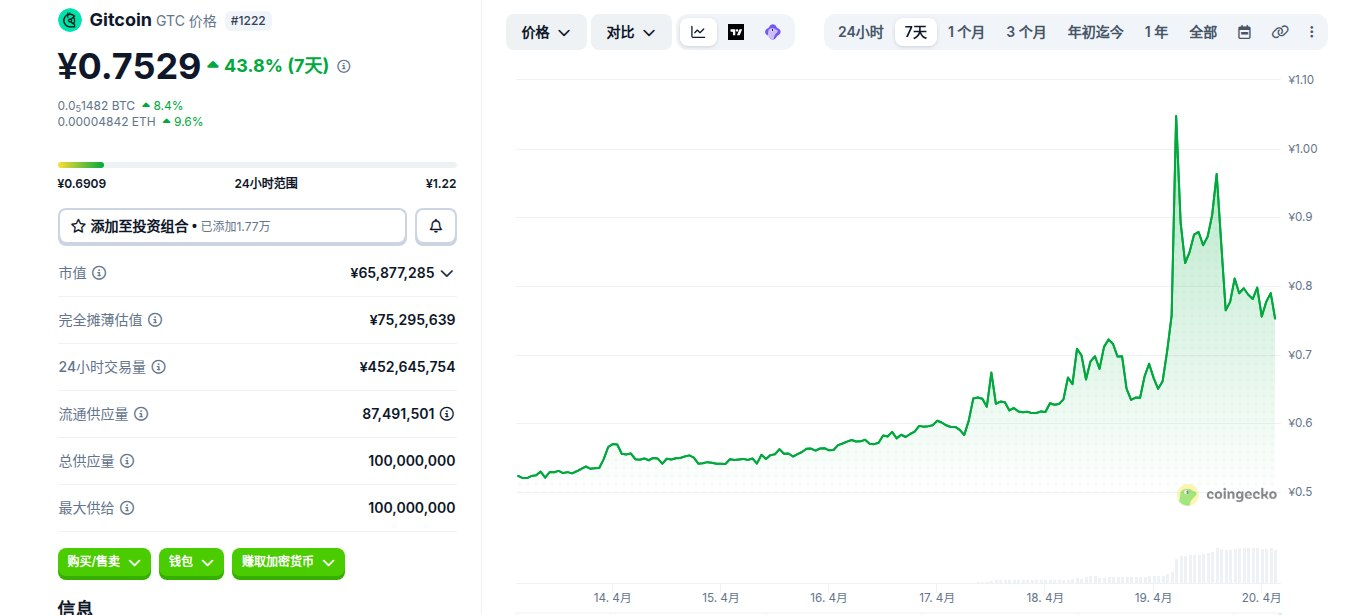This screenshot has height=615, width=1360.
Task: Click the ¥75,295,639 valuation value
Action: point(412,320)
